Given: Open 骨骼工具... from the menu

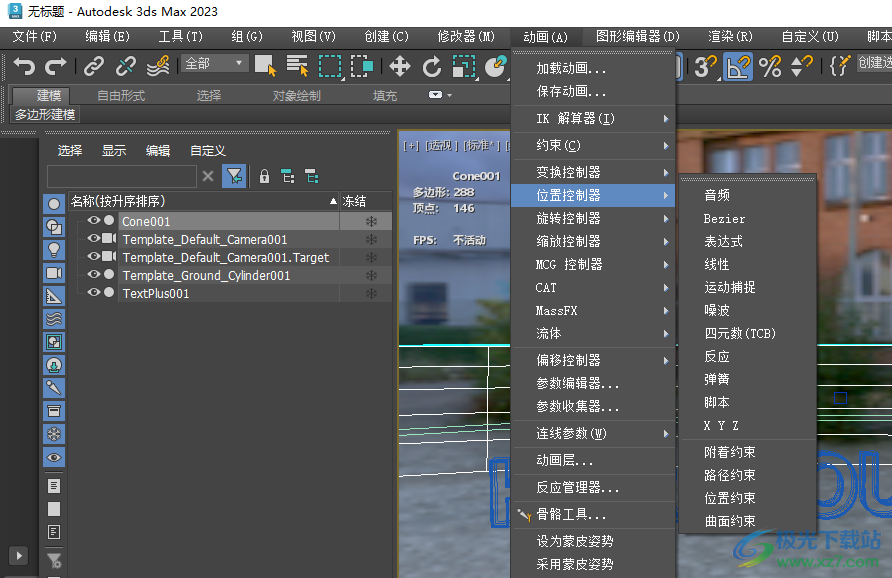Looking at the screenshot, I should pos(593,515).
